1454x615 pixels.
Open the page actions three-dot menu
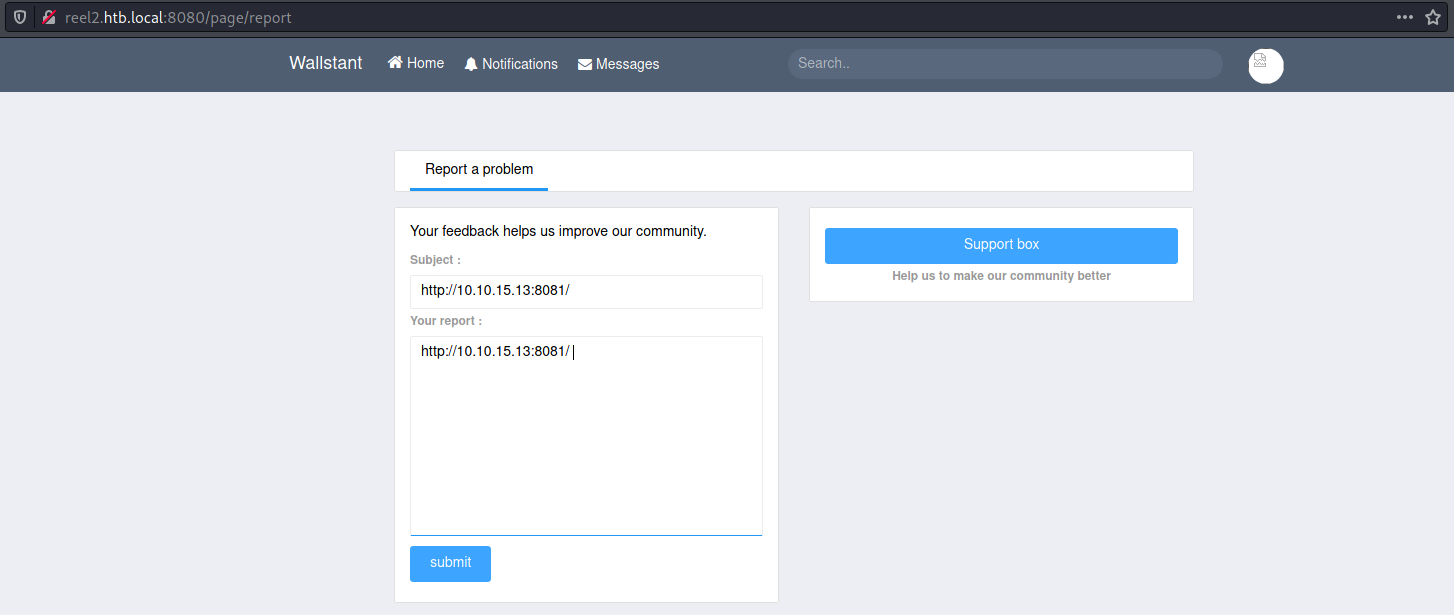pos(1405,18)
